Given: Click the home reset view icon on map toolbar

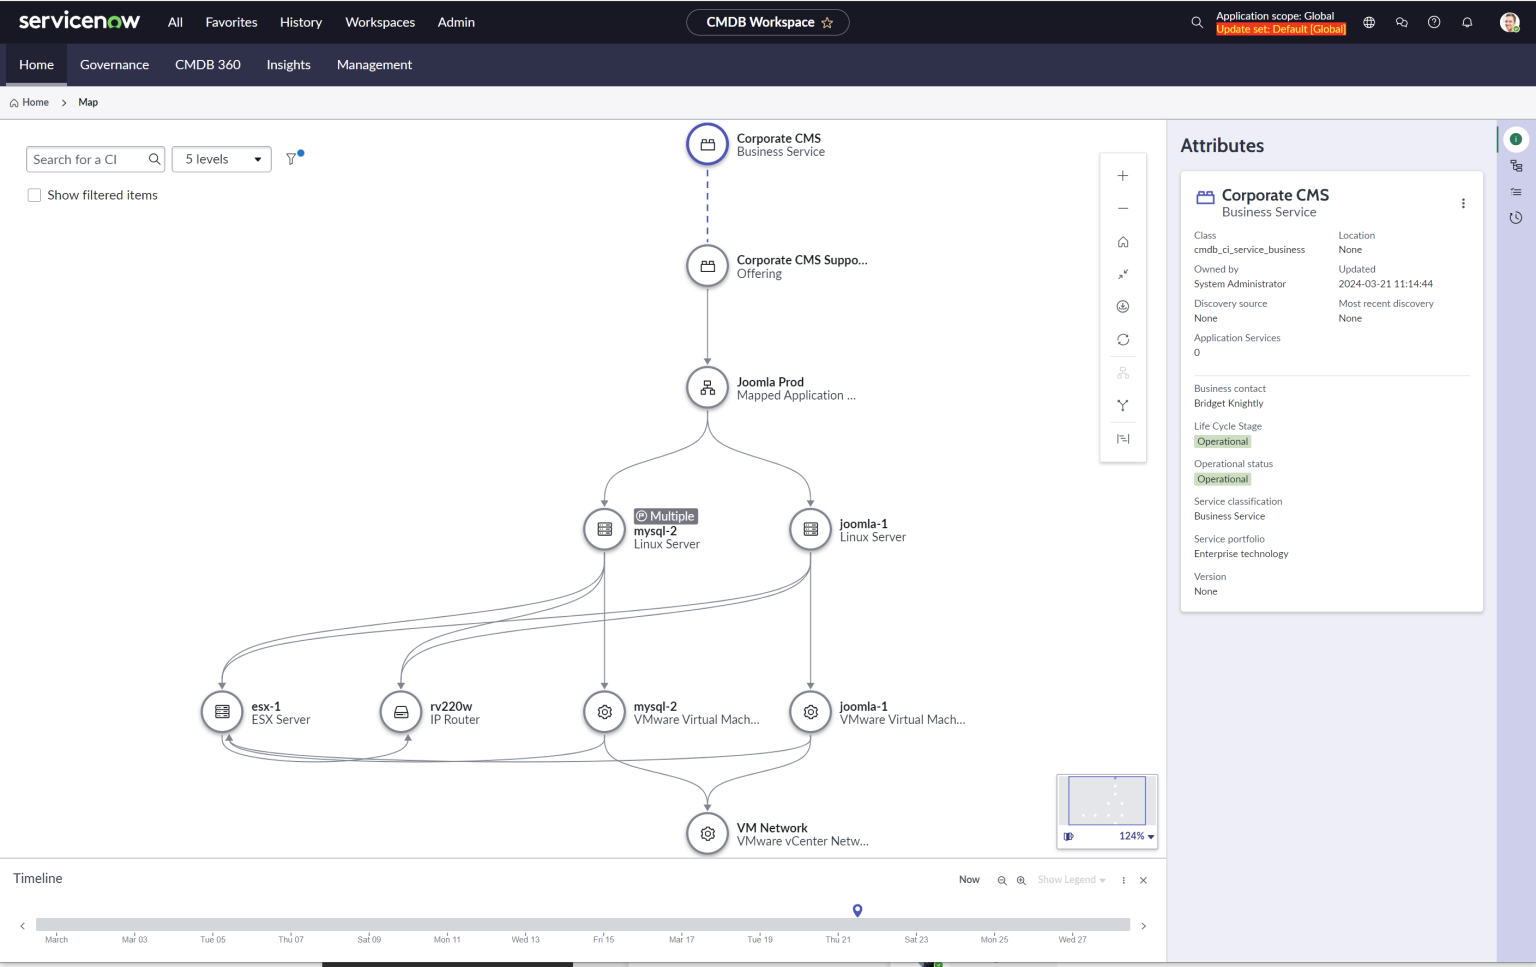Looking at the screenshot, I should point(1123,242).
